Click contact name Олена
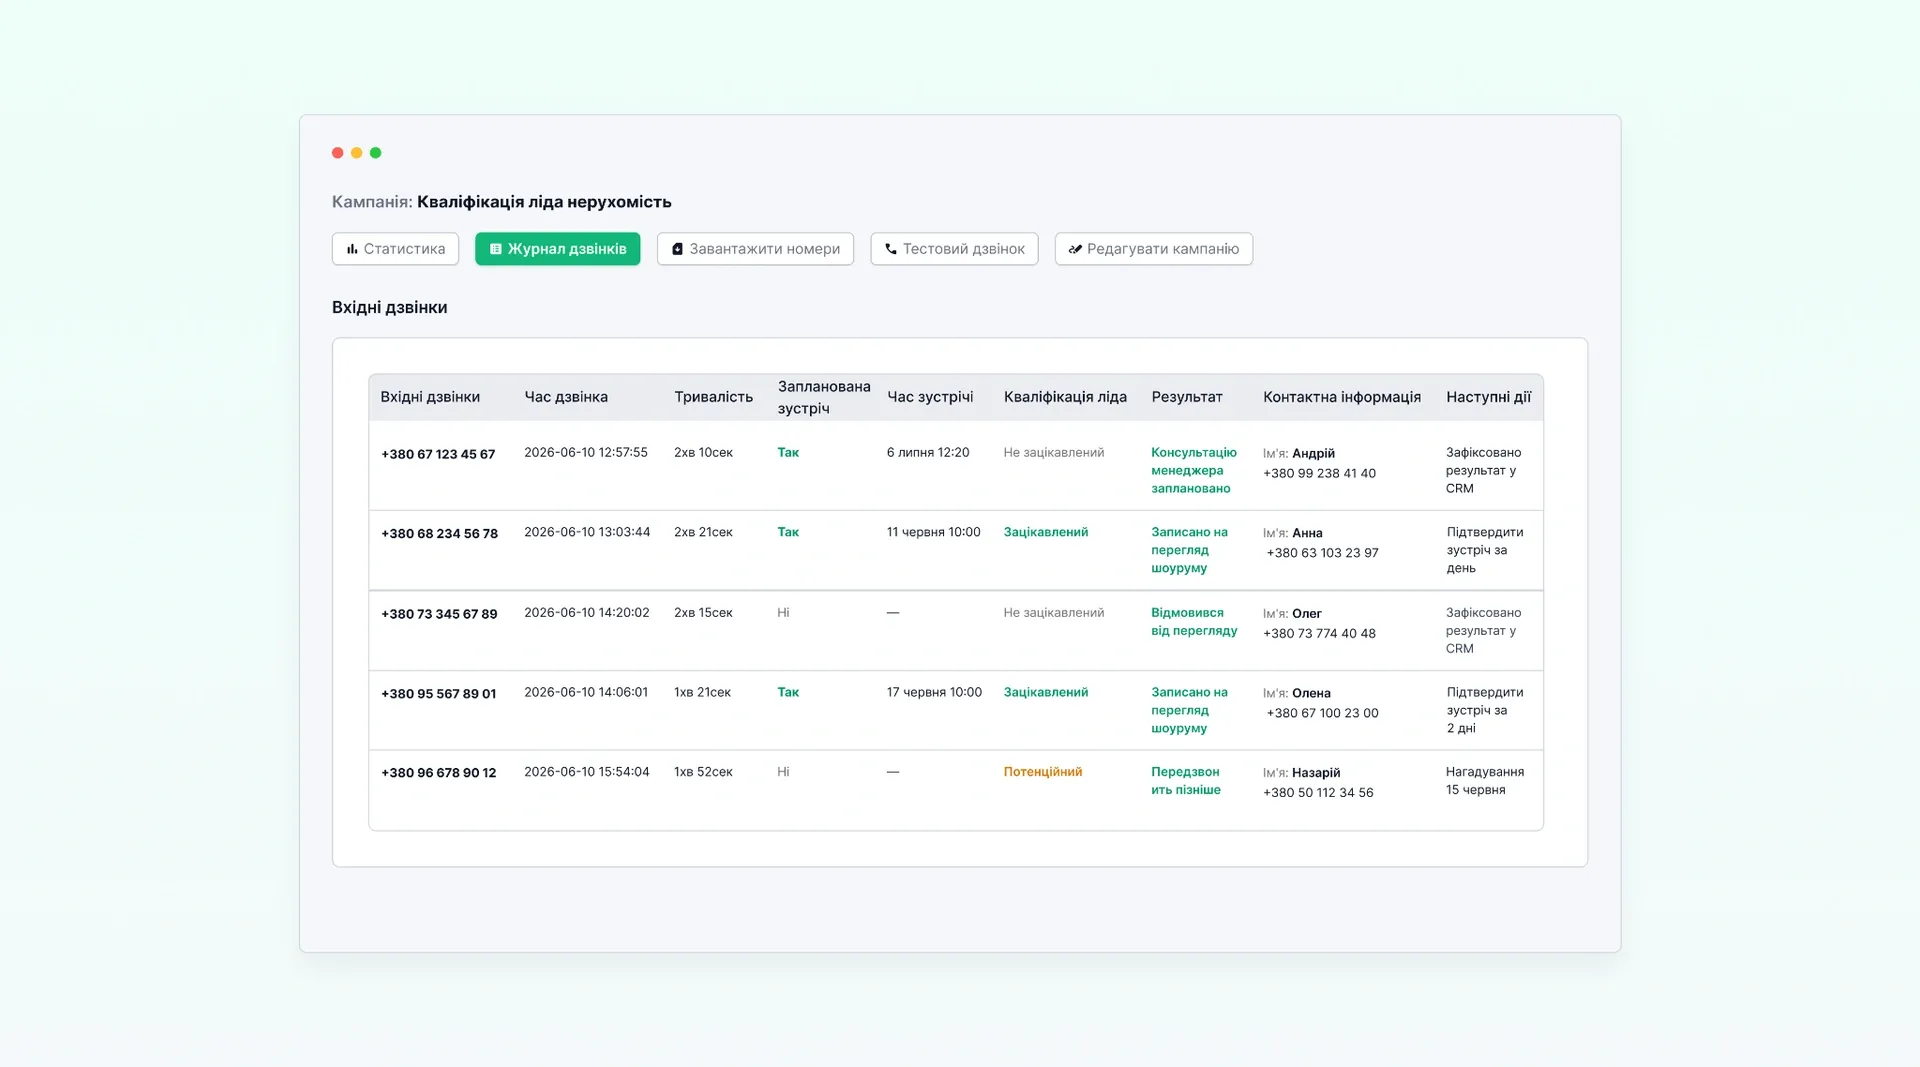The width and height of the screenshot is (1920, 1067). tap(1311, 694)
